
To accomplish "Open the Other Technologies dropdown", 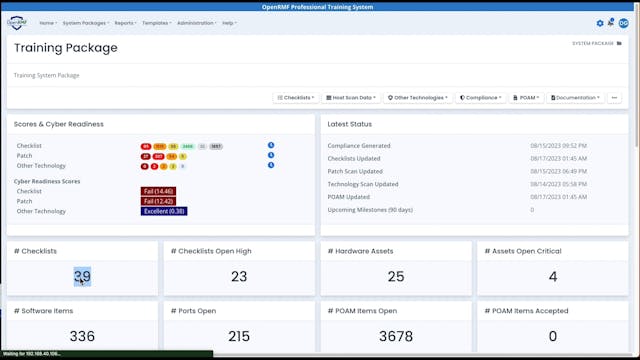I will (x=418, y=98).
